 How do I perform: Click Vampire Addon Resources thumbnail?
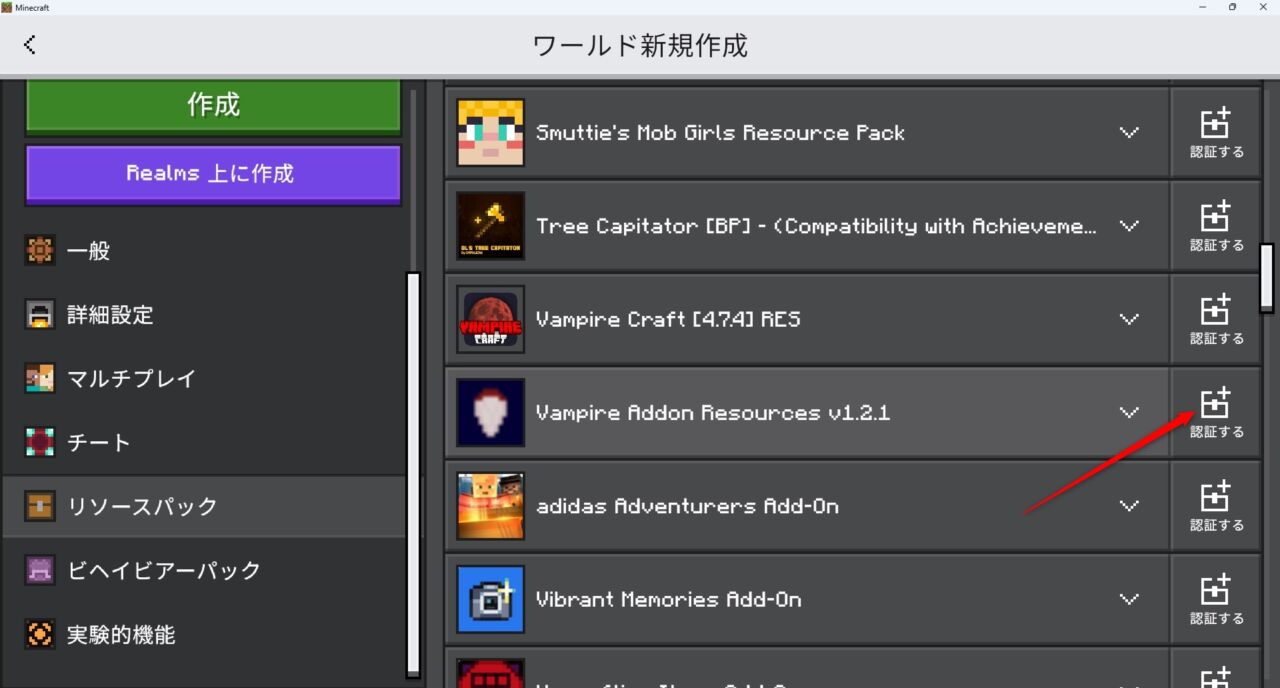pyautogui.click(x=491, y=413)
